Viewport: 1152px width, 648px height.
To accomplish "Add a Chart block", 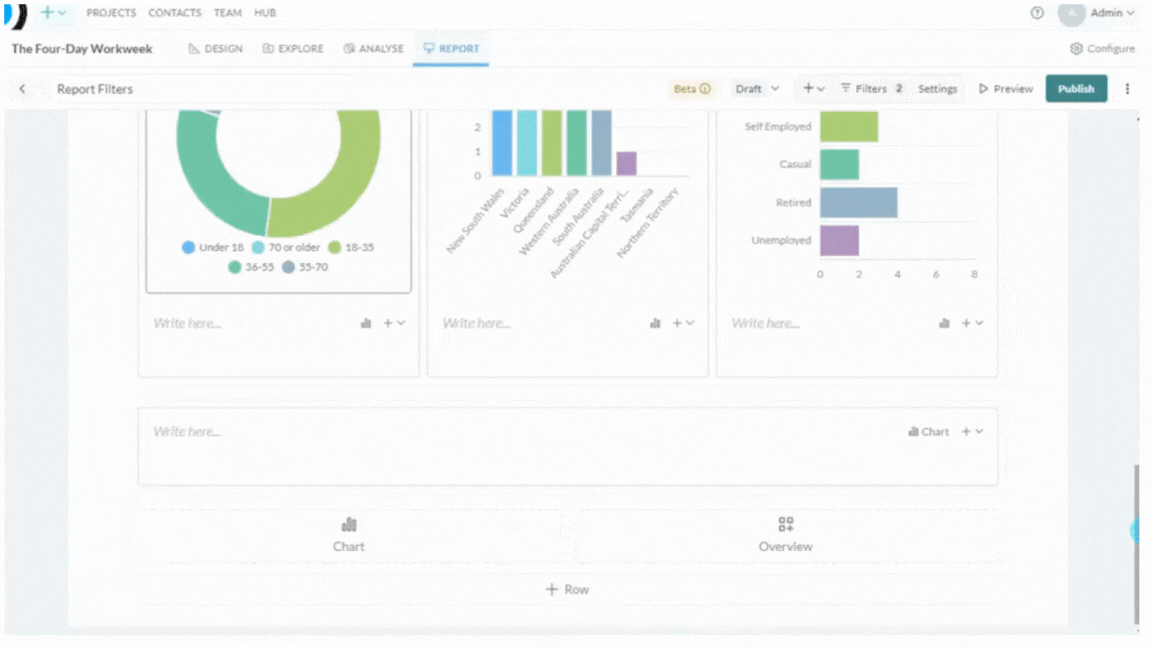I will (348, 535).
